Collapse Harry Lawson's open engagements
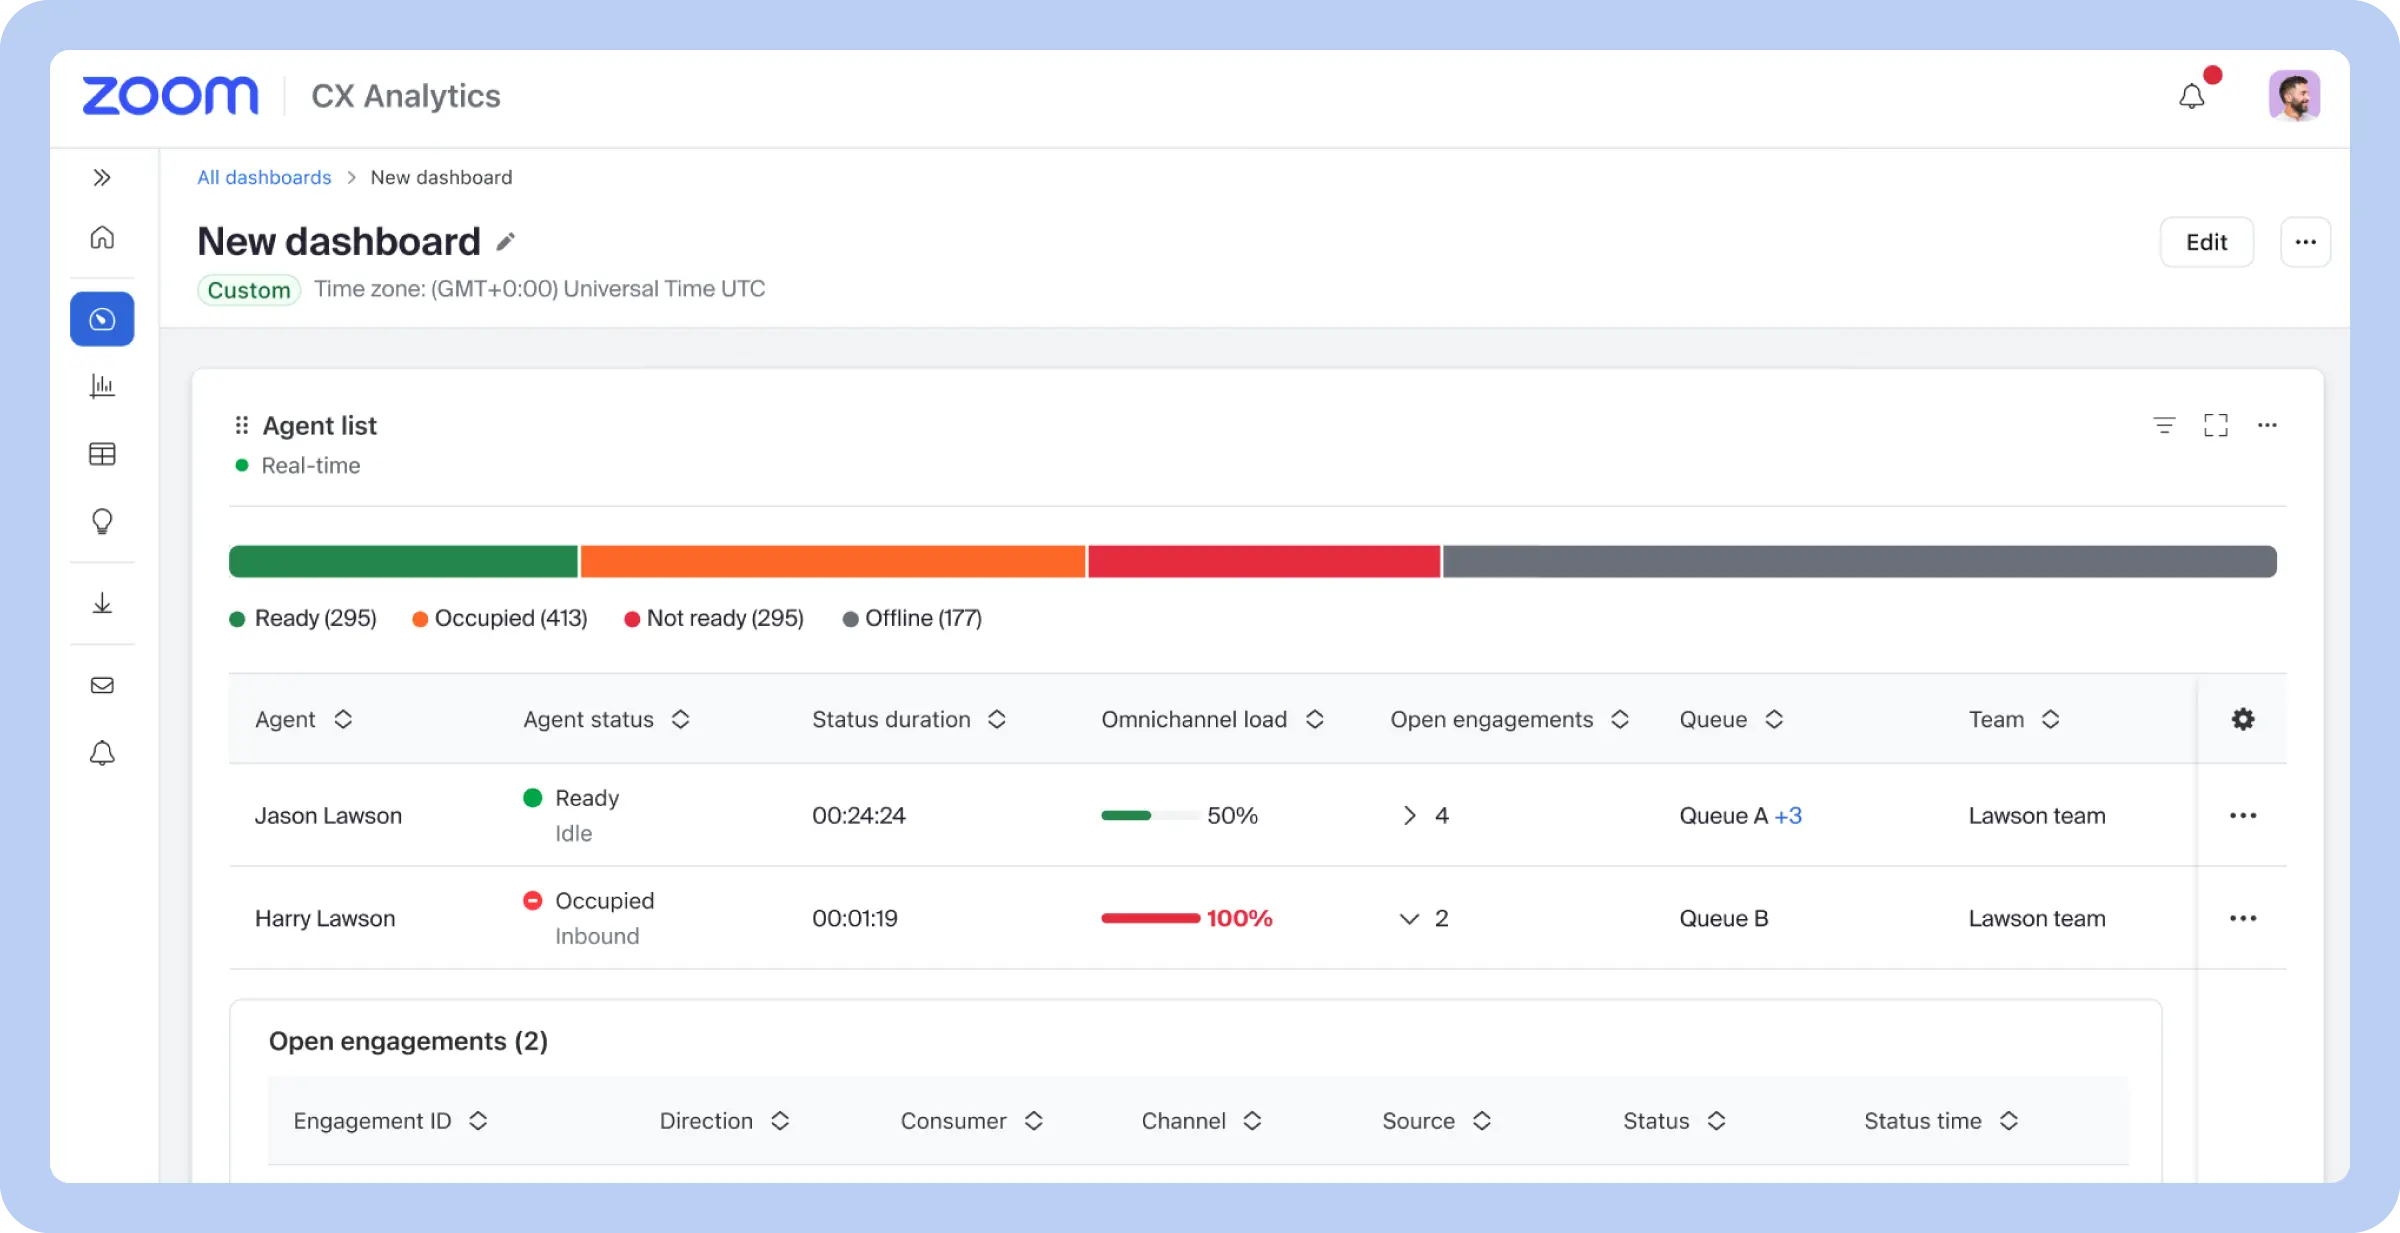 [1408, 918]
